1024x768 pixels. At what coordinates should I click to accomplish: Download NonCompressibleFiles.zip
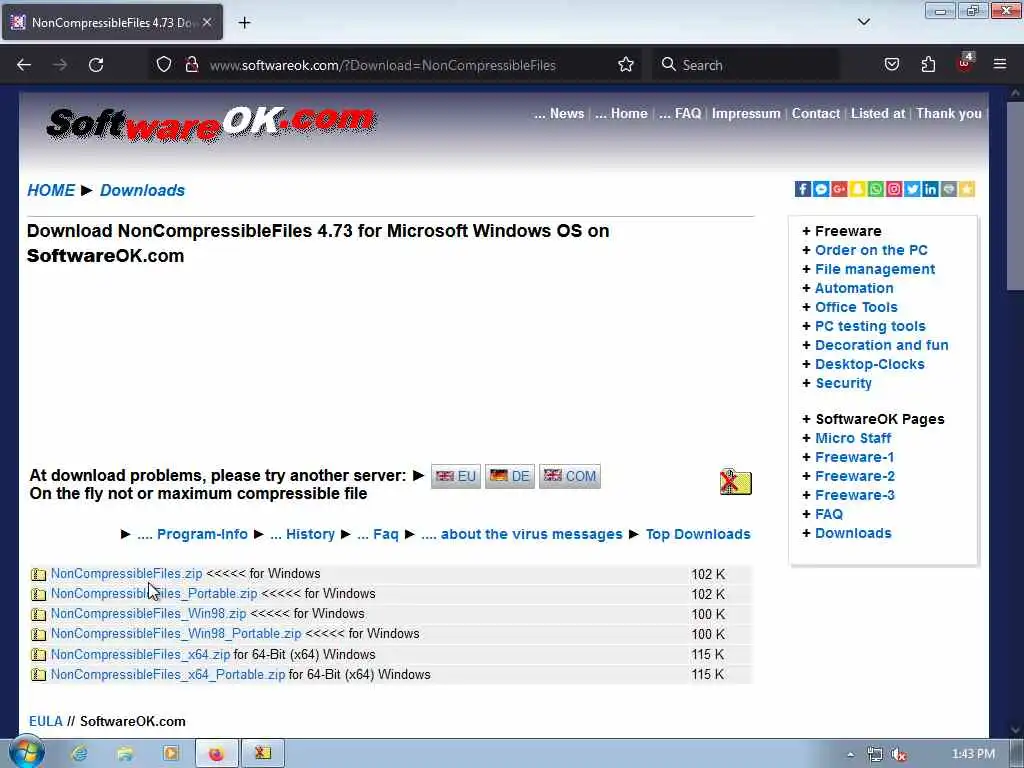coord(127,573)
